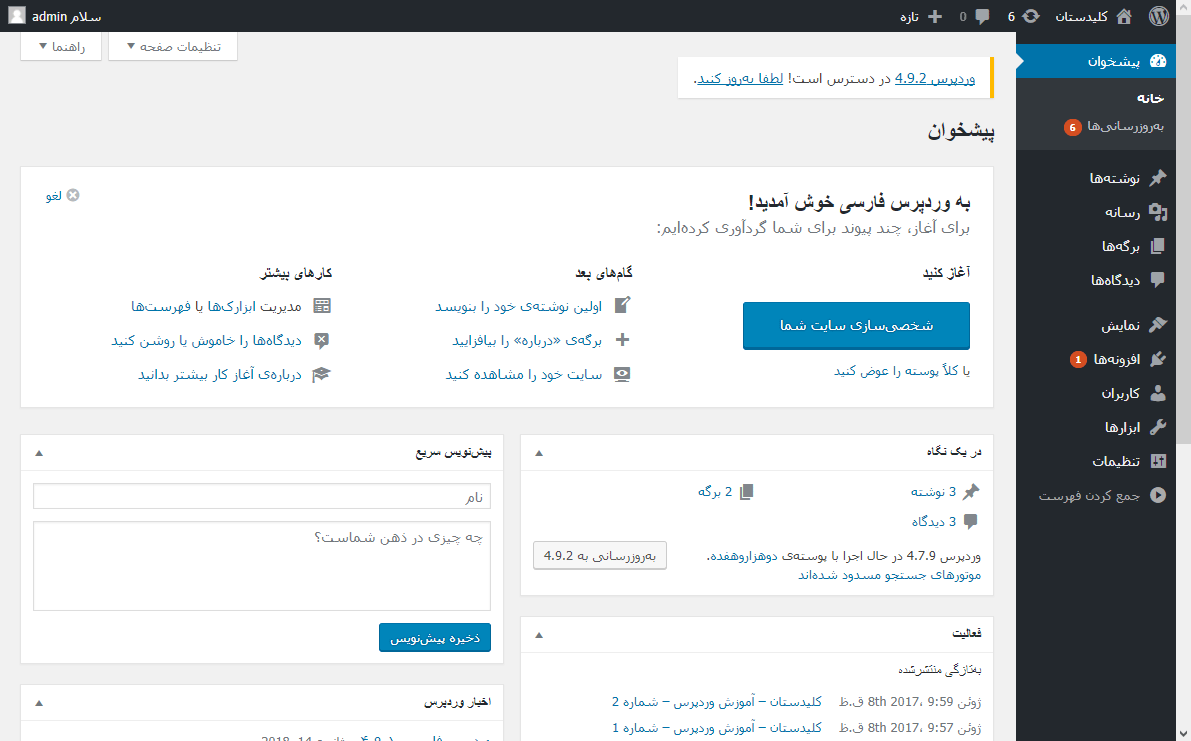Image resolution: width=1191 pixels, height=741 pixels.
Task: Click شخصی‌سازی سایت شما button
Action: (x=856, y=326)
